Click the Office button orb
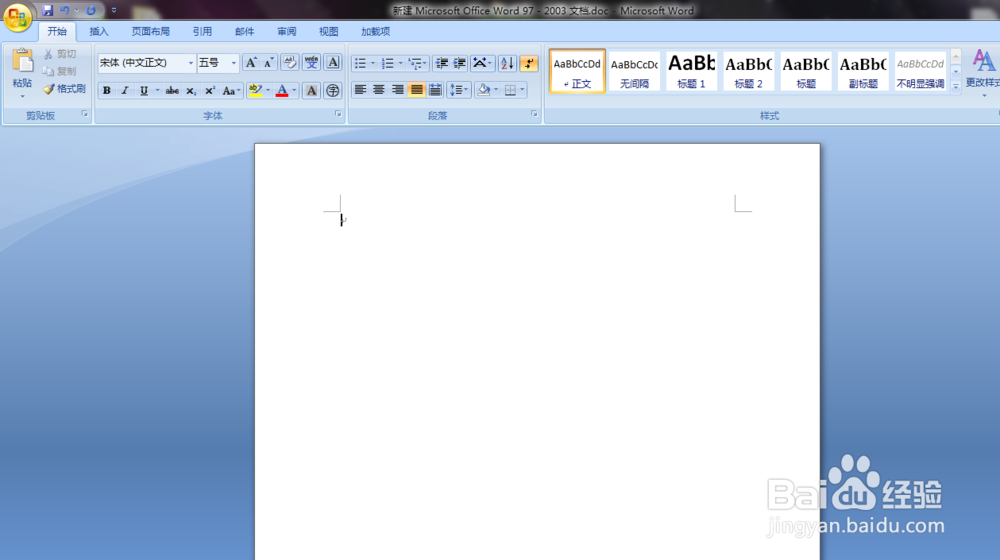1000x560 pixels. click(x=17, y=17)
